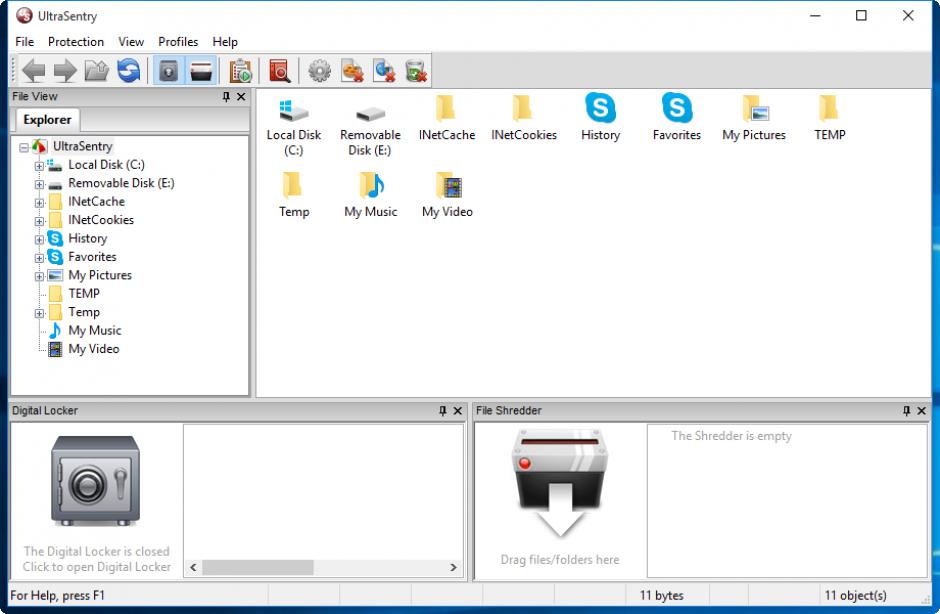Select My Video in the tree
The image size is (940, 614).
pos(94,349)
